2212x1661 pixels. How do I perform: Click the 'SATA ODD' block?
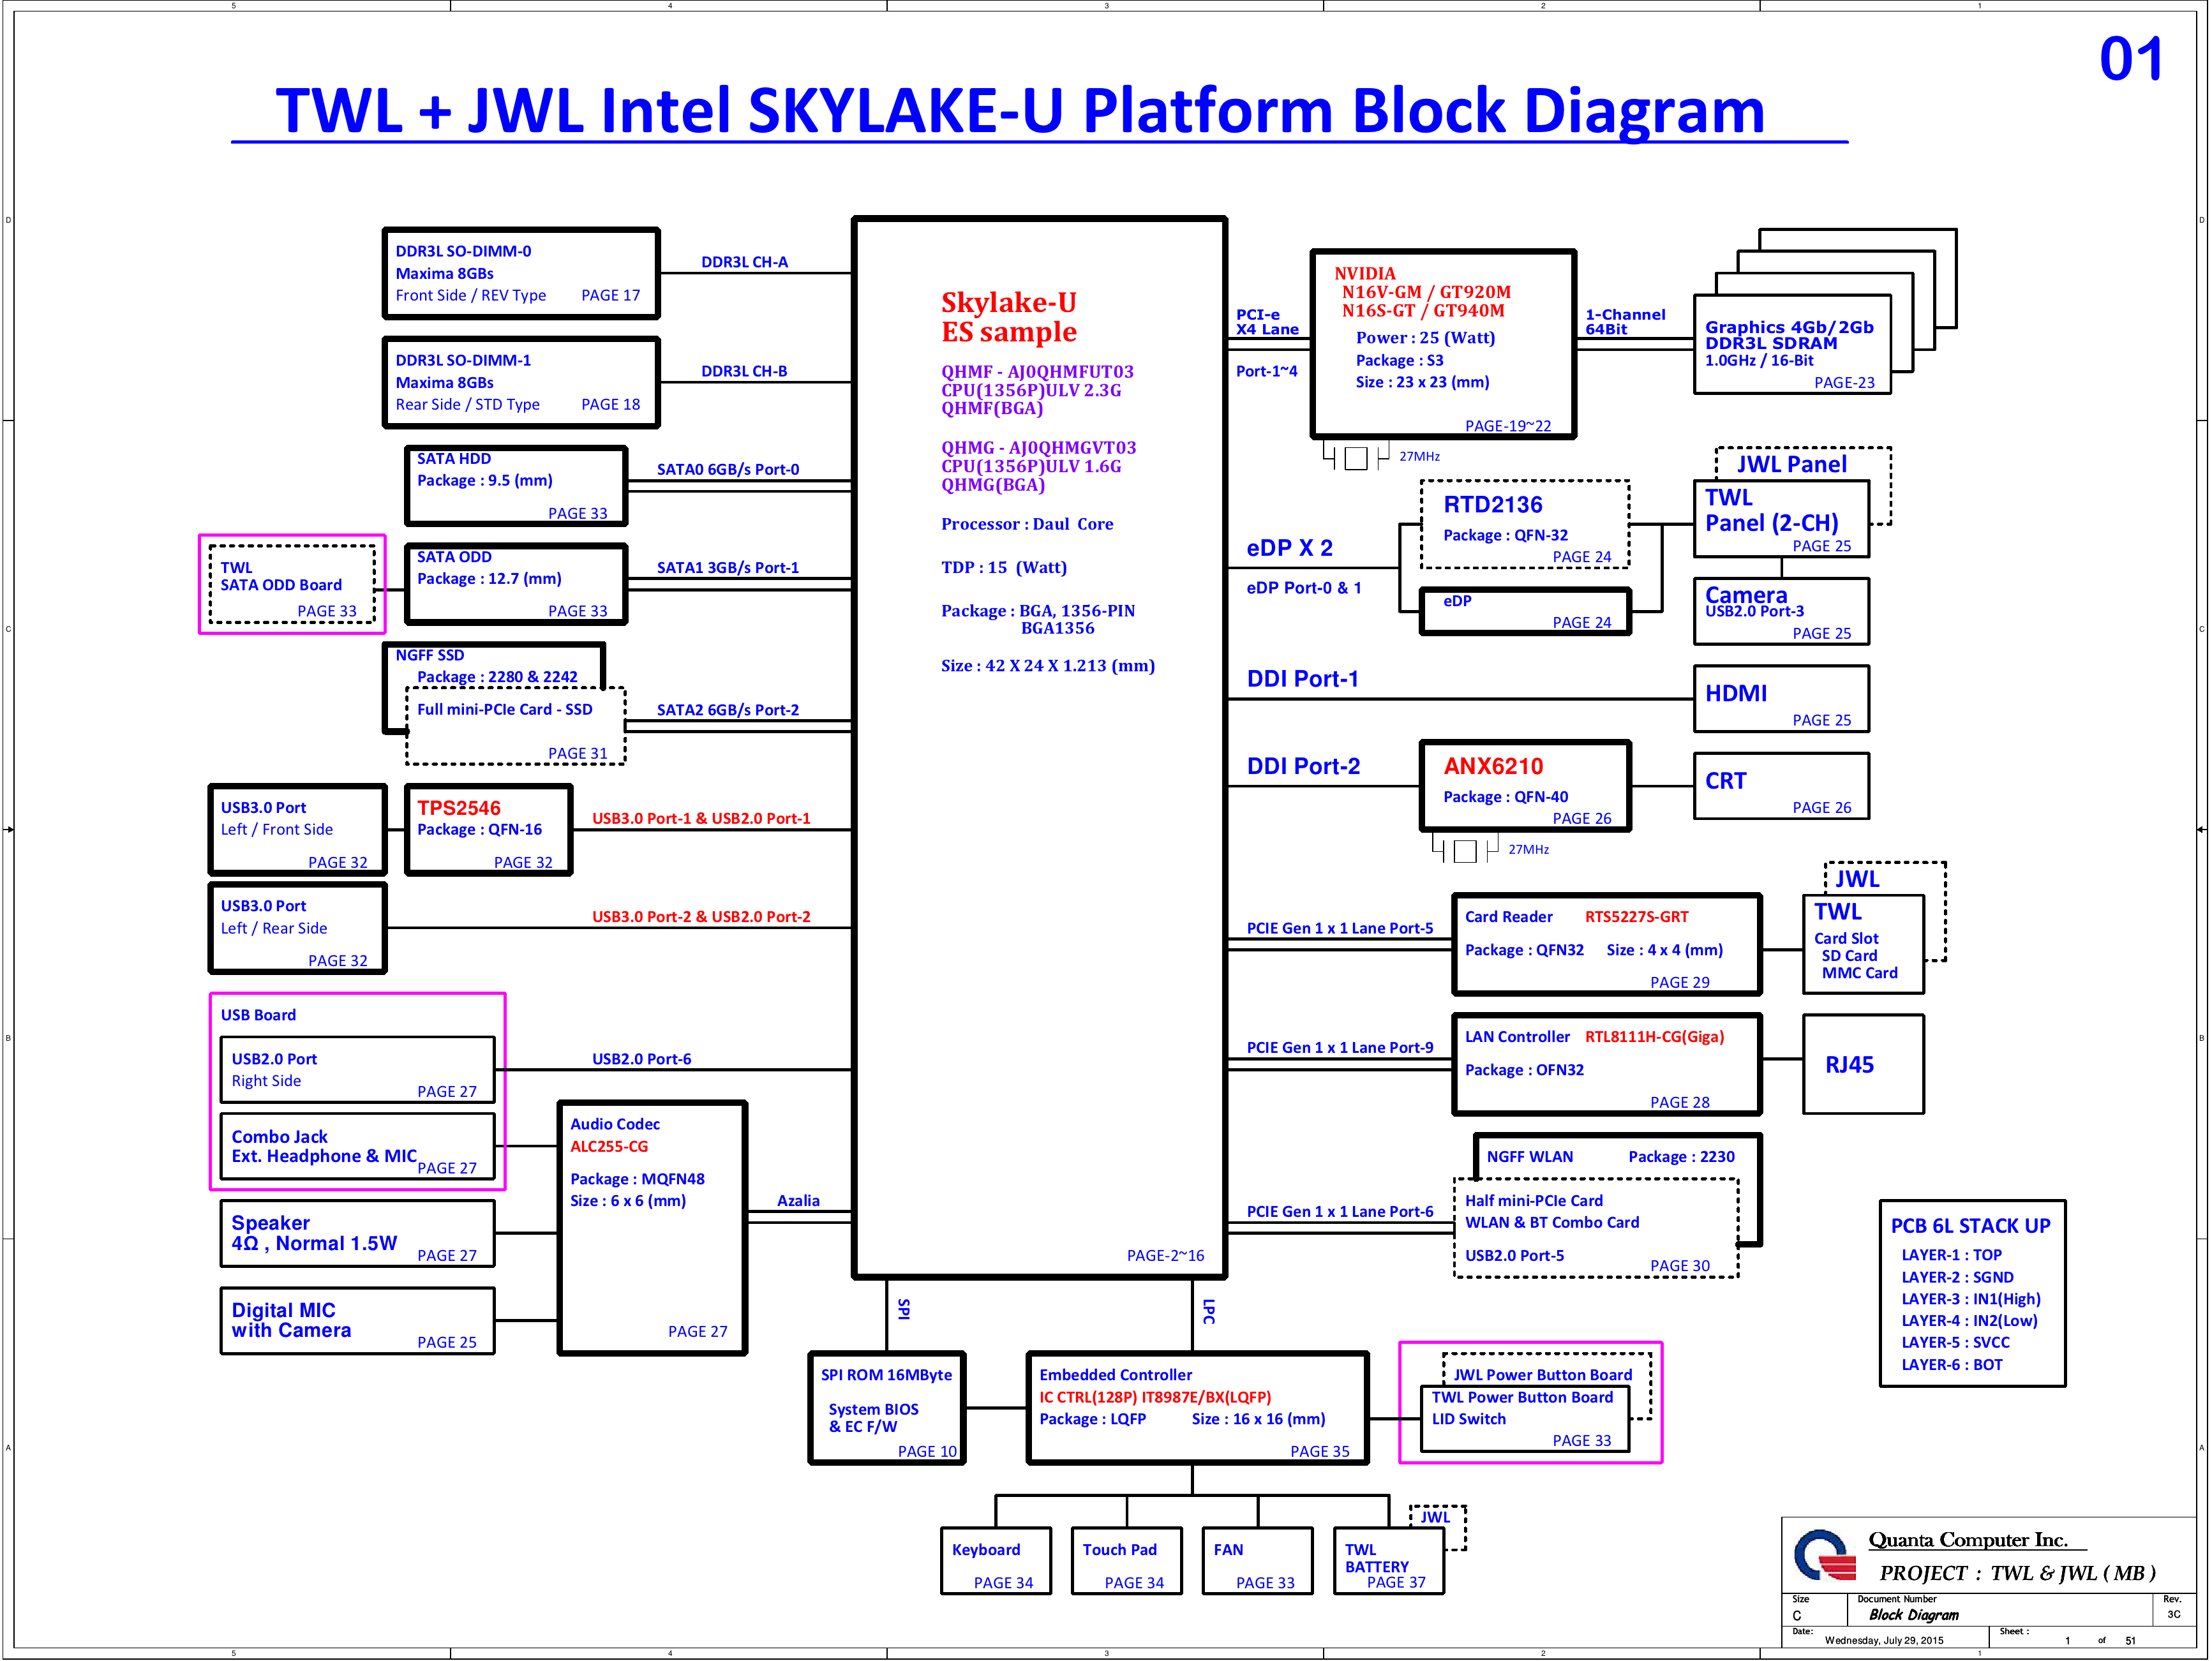coord(516,584)
